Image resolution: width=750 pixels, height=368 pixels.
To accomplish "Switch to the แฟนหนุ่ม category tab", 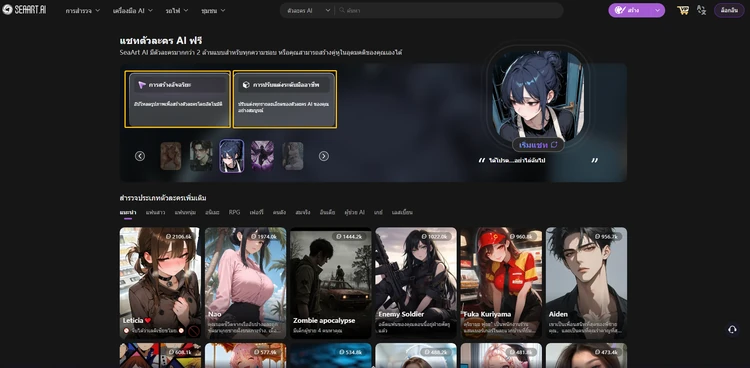I will click(185, 212).
